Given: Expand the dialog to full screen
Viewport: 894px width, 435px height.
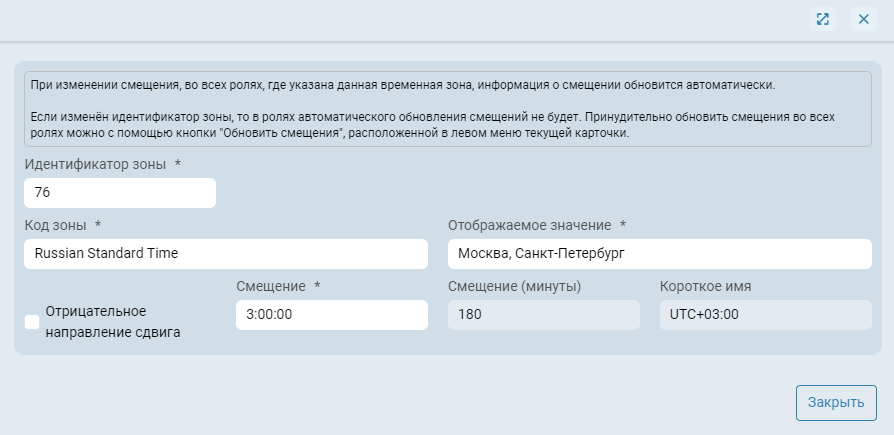Looking at the screenshot, I should (x=822, y=19).
